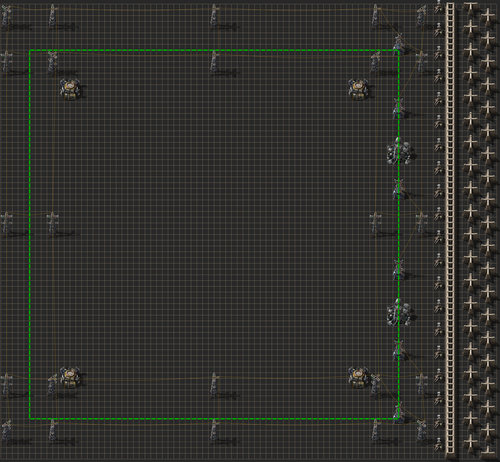Screen dimensions: 500x462
Task: Click the topmost T-shaped piece right of the wall
Action: coord(471,9)
